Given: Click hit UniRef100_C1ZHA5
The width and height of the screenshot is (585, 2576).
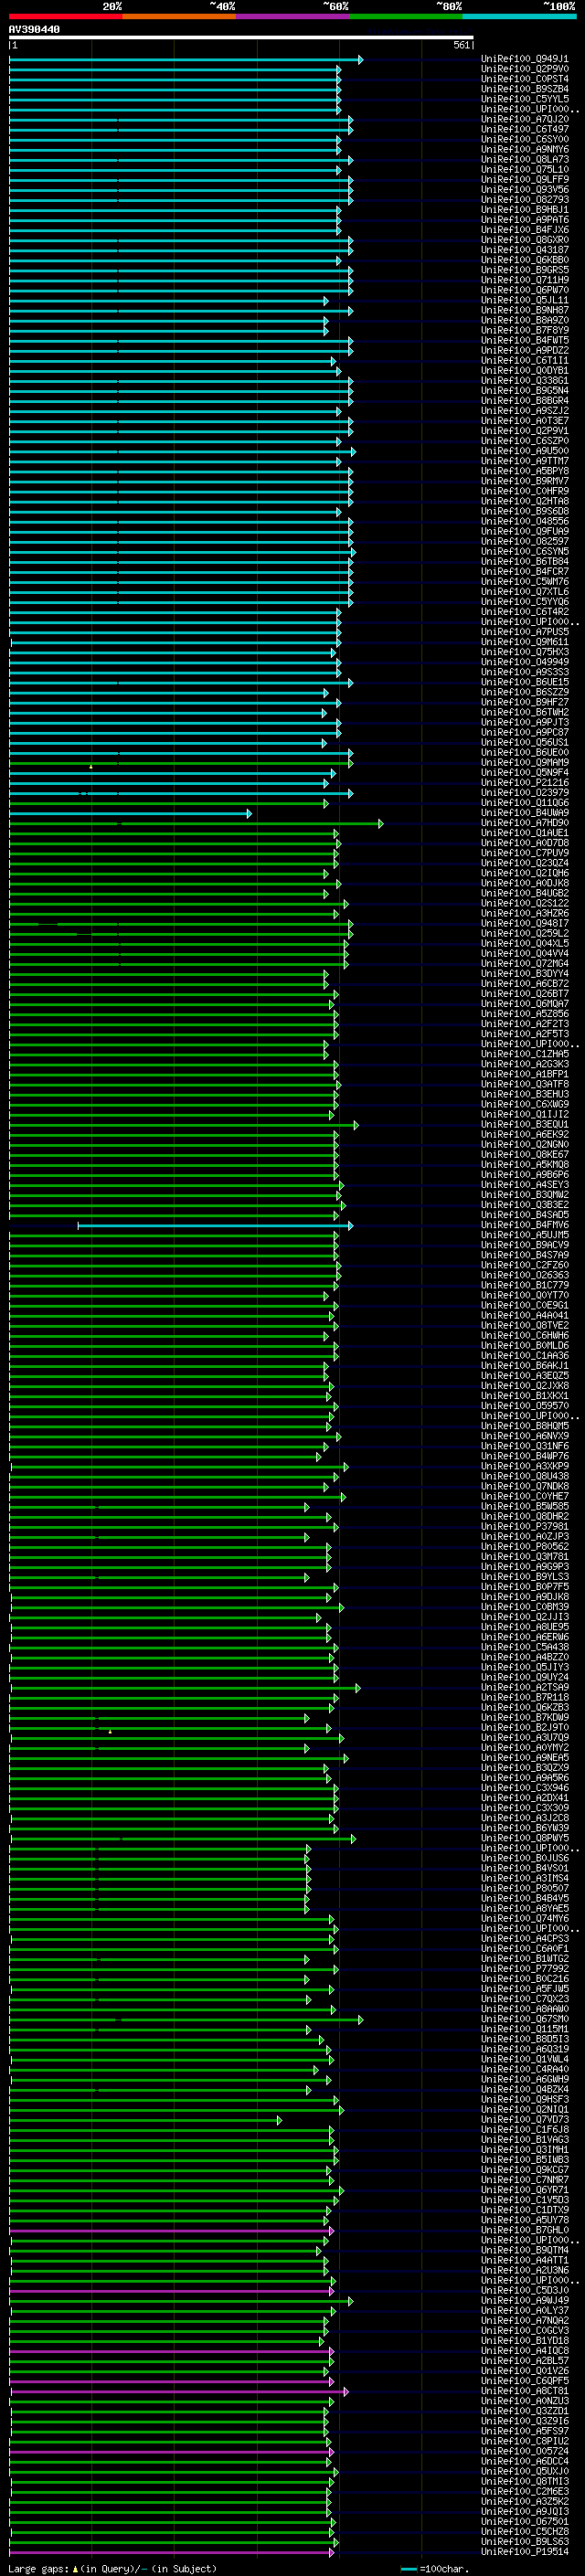Looking at the screenshot, I should (525, 1054).
